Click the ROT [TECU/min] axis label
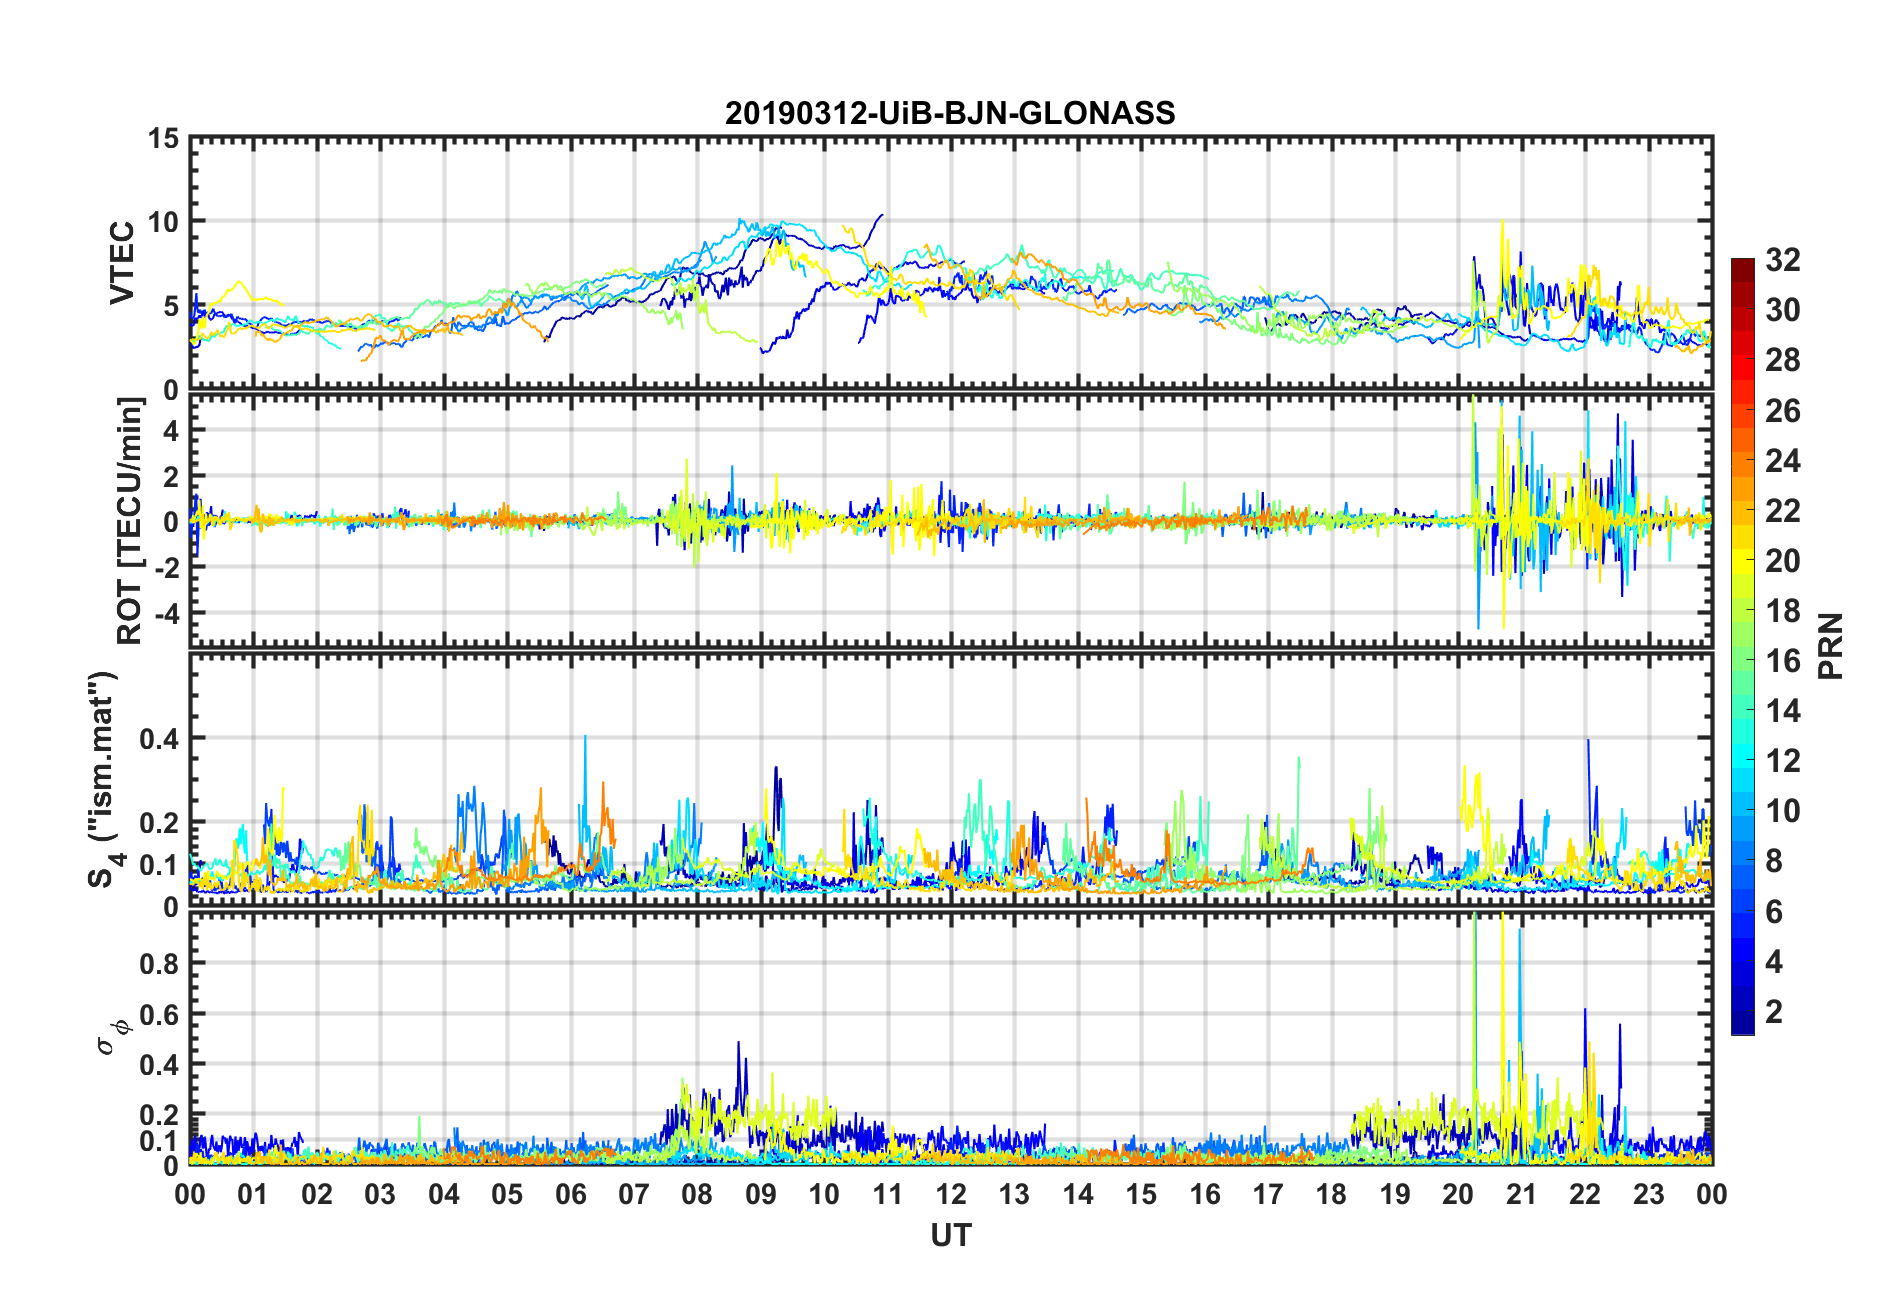The width and height of the screenshot is (1902, 1292). pos(130,520)
